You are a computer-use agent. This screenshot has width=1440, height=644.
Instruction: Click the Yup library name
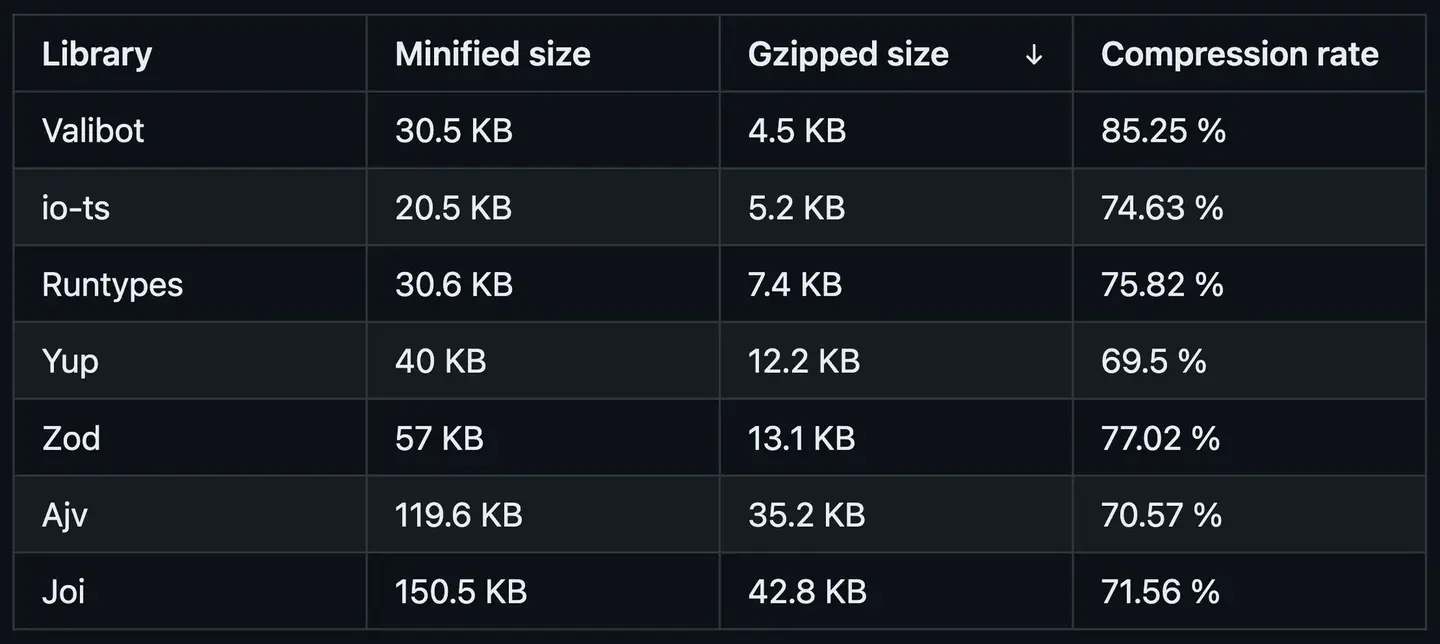point(70,361)
